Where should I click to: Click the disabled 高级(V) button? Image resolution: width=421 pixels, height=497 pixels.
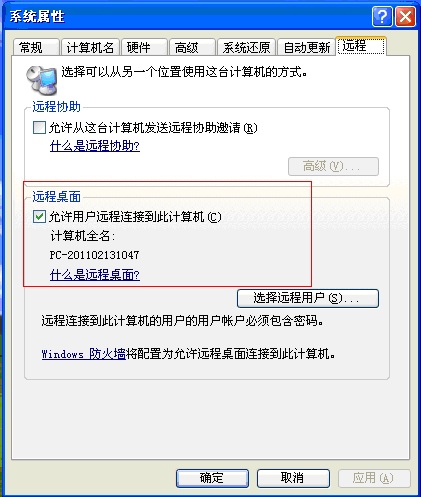333,166
